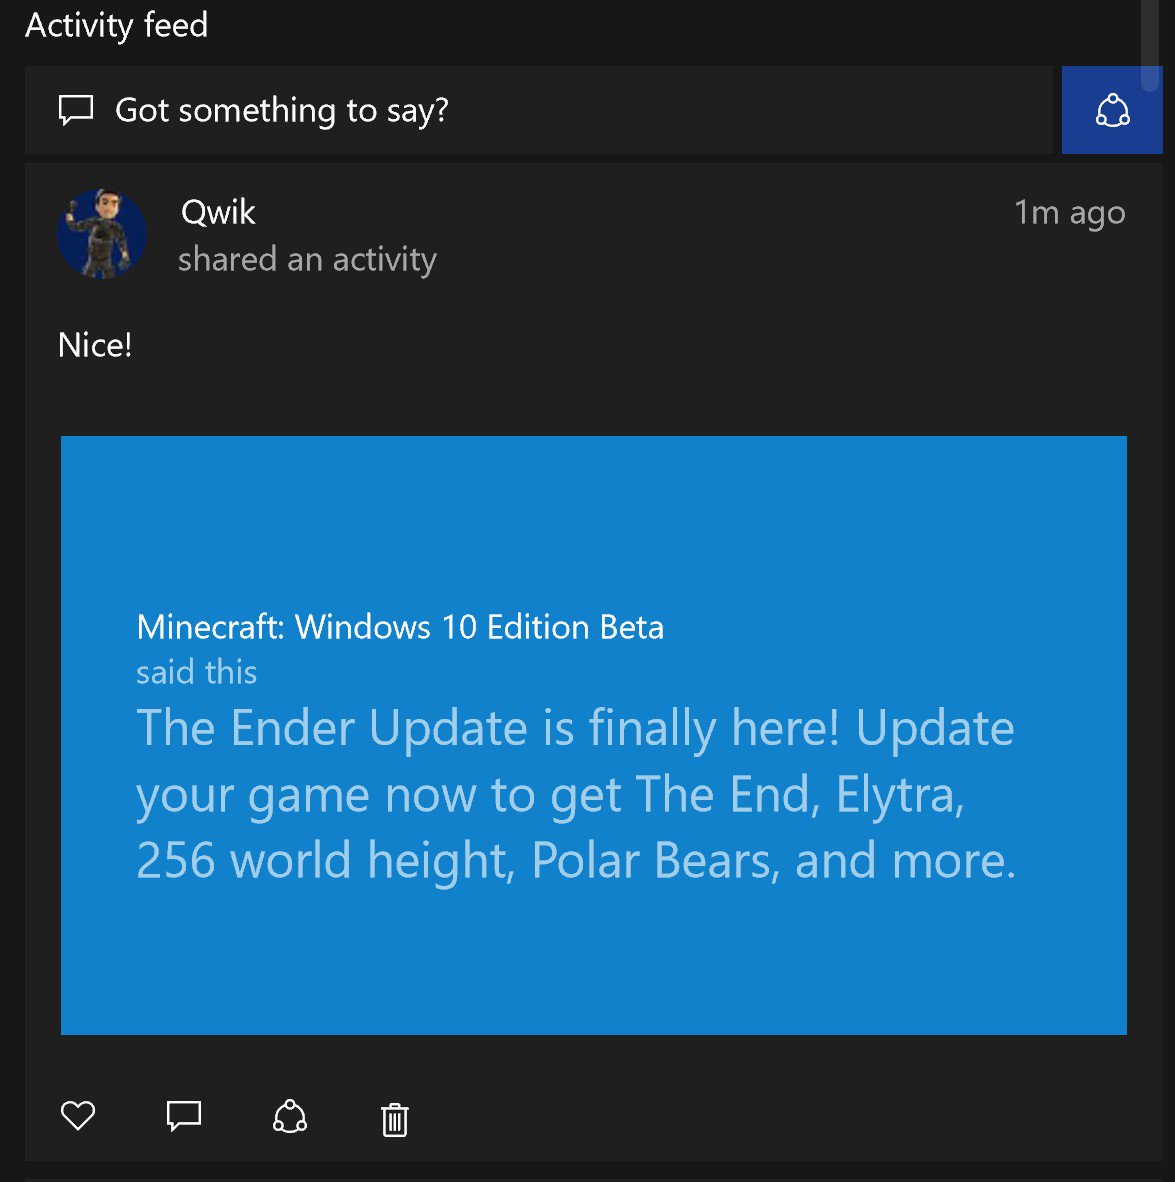Select the Activity feed heading
Image resolution: width=1175 pixels, height=1182 pixels.
click(116, 25)
